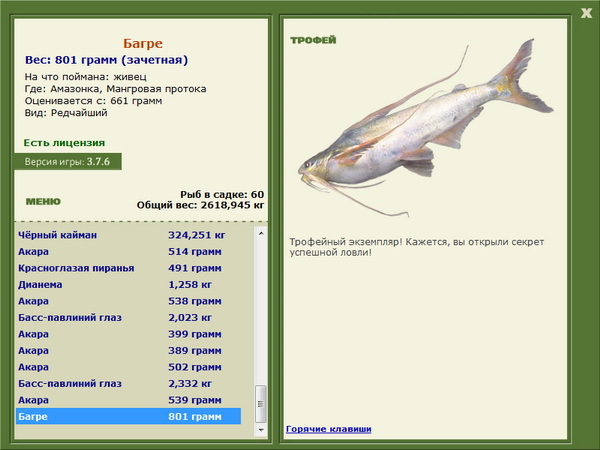Click the Трофейный экземпляр description text
Screen dimensions: 600x450
click(417, 247)
